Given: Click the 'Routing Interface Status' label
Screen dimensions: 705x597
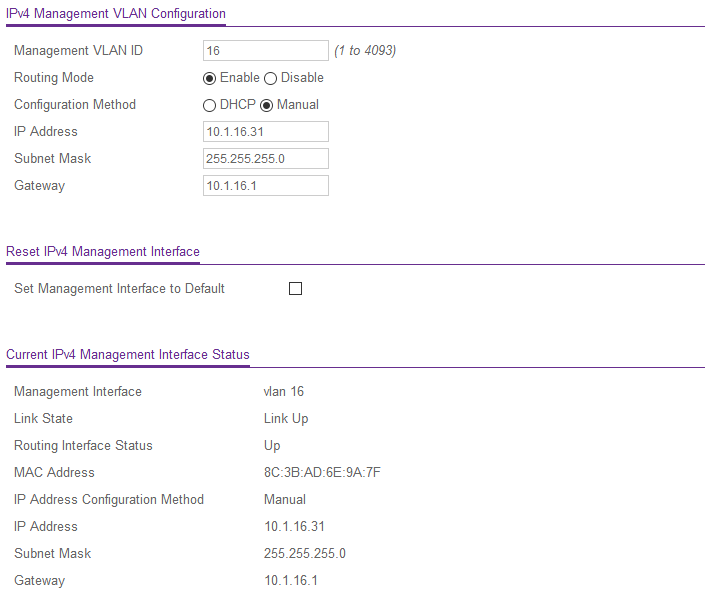Looking at the screenshot, I should click(83, 445).
